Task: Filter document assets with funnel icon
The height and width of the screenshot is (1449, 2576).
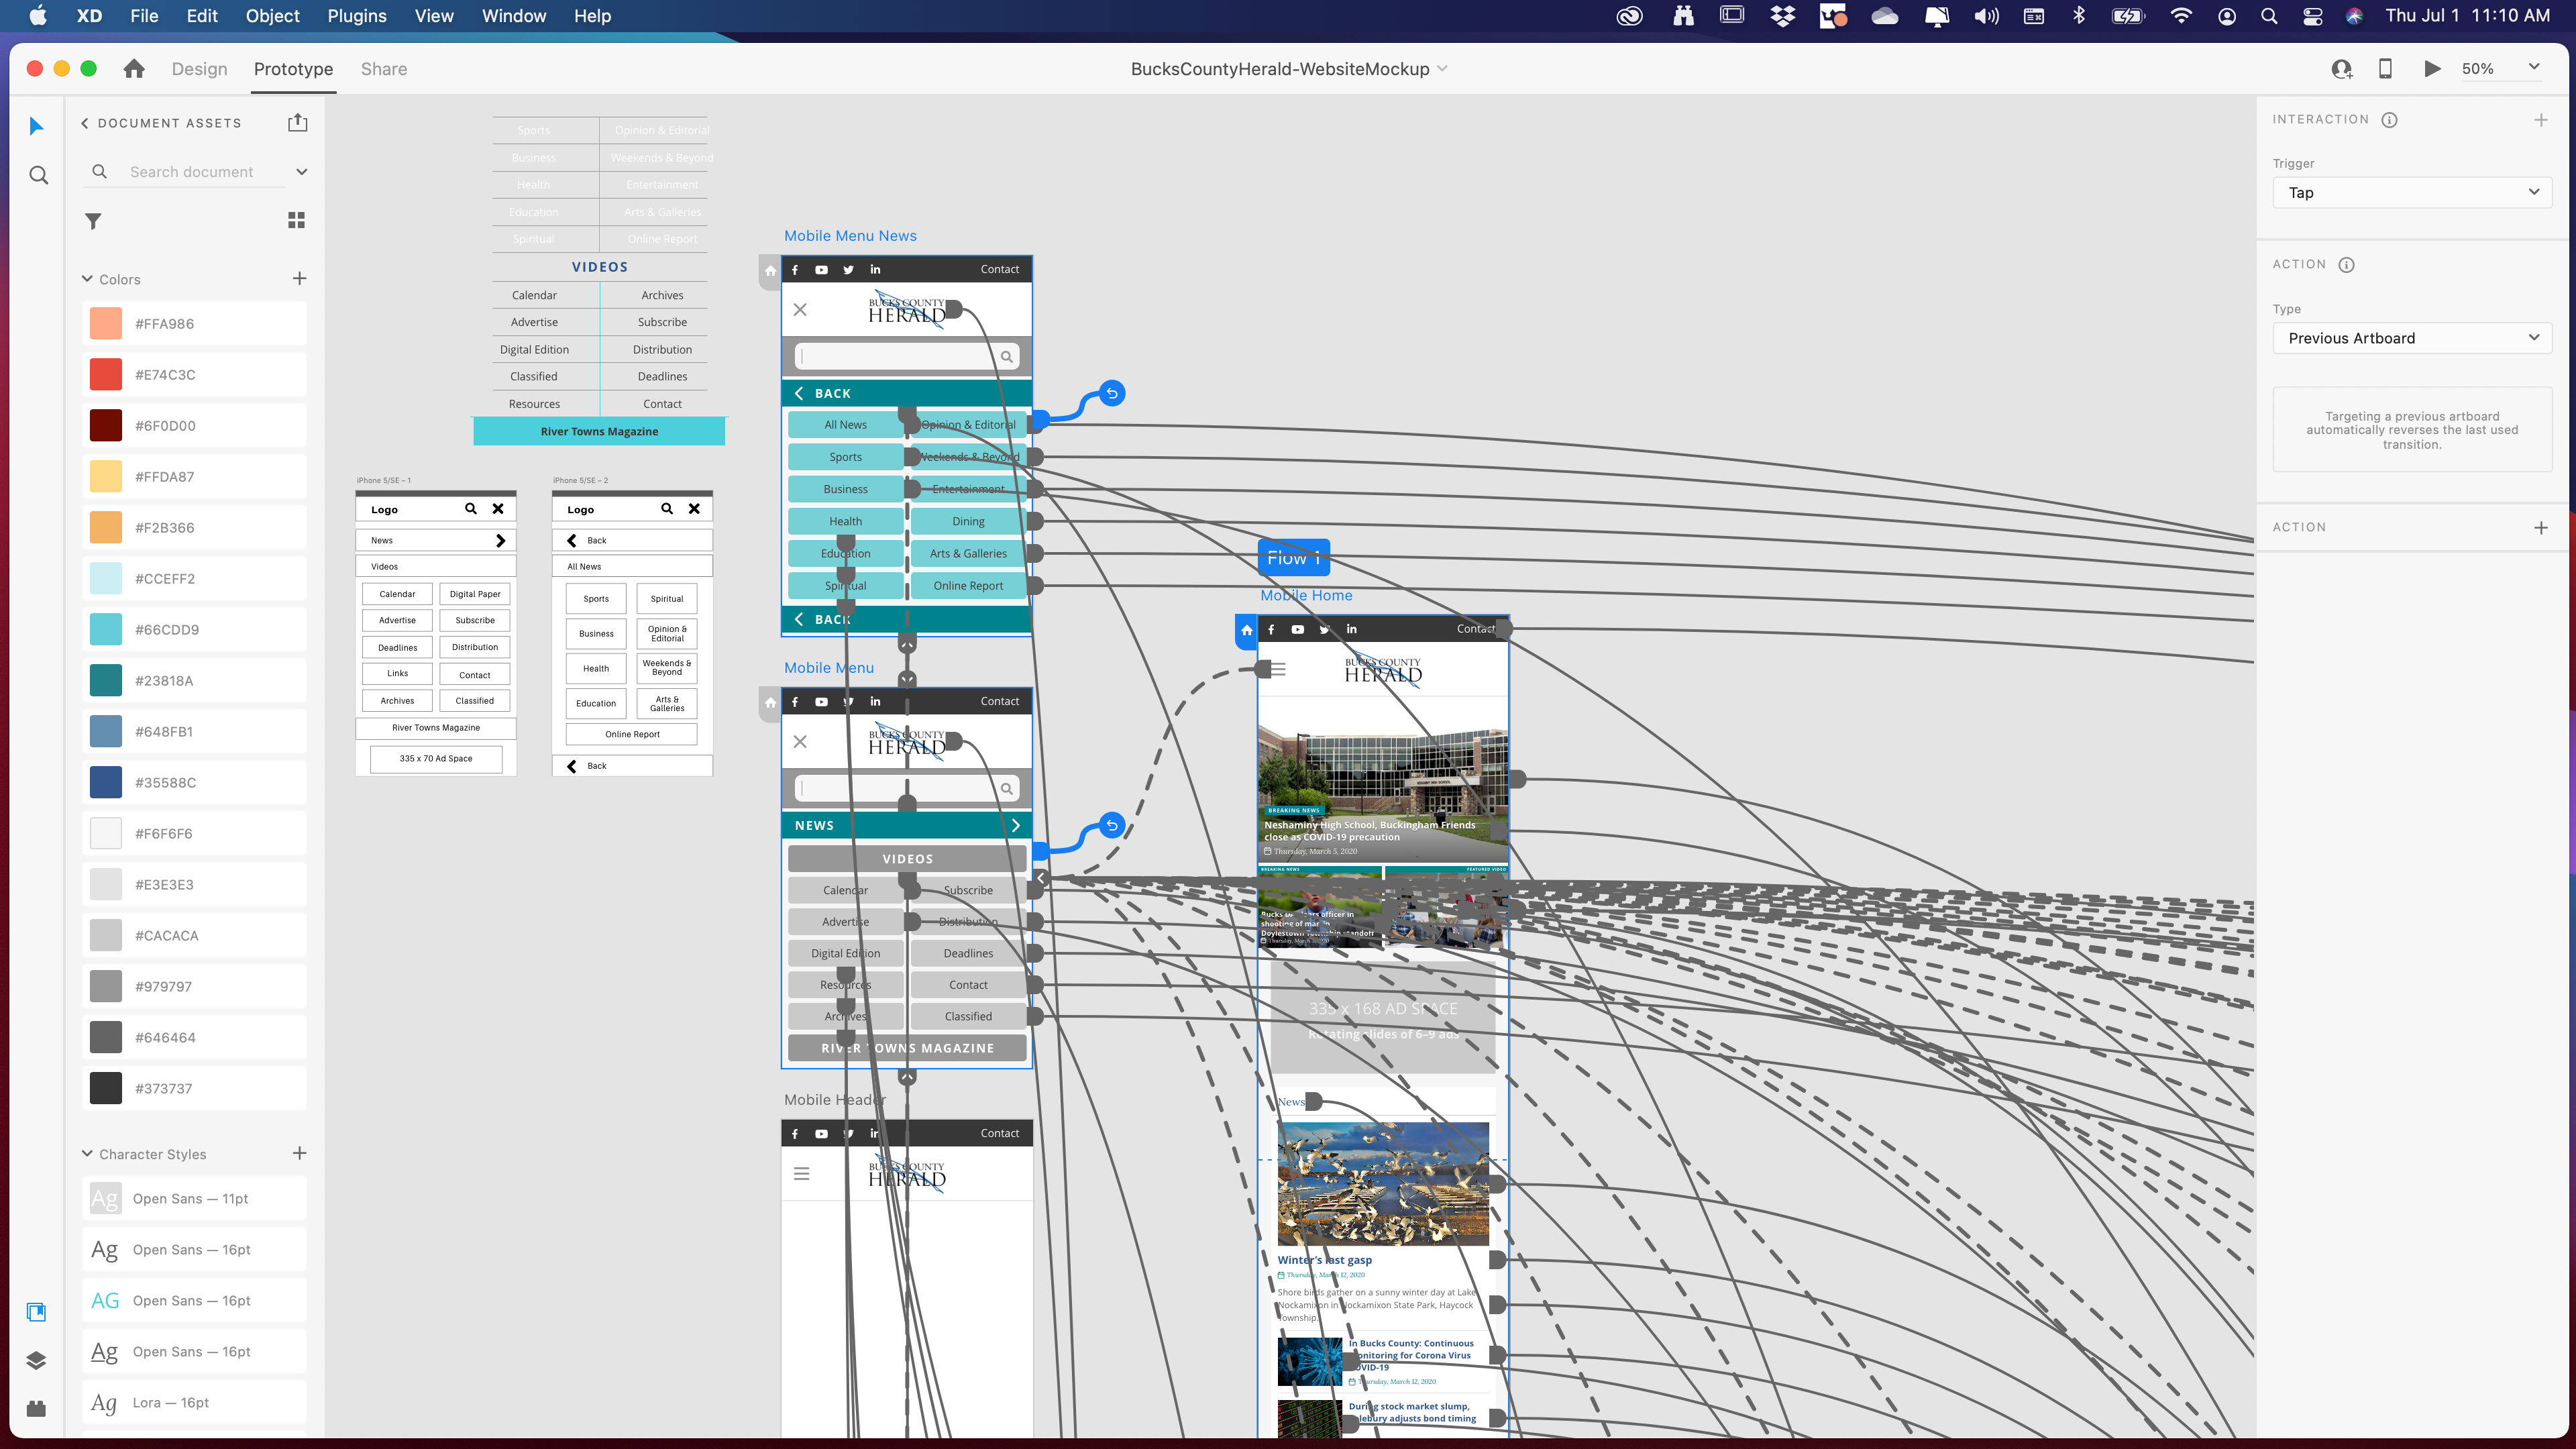Action: point(93,221)
